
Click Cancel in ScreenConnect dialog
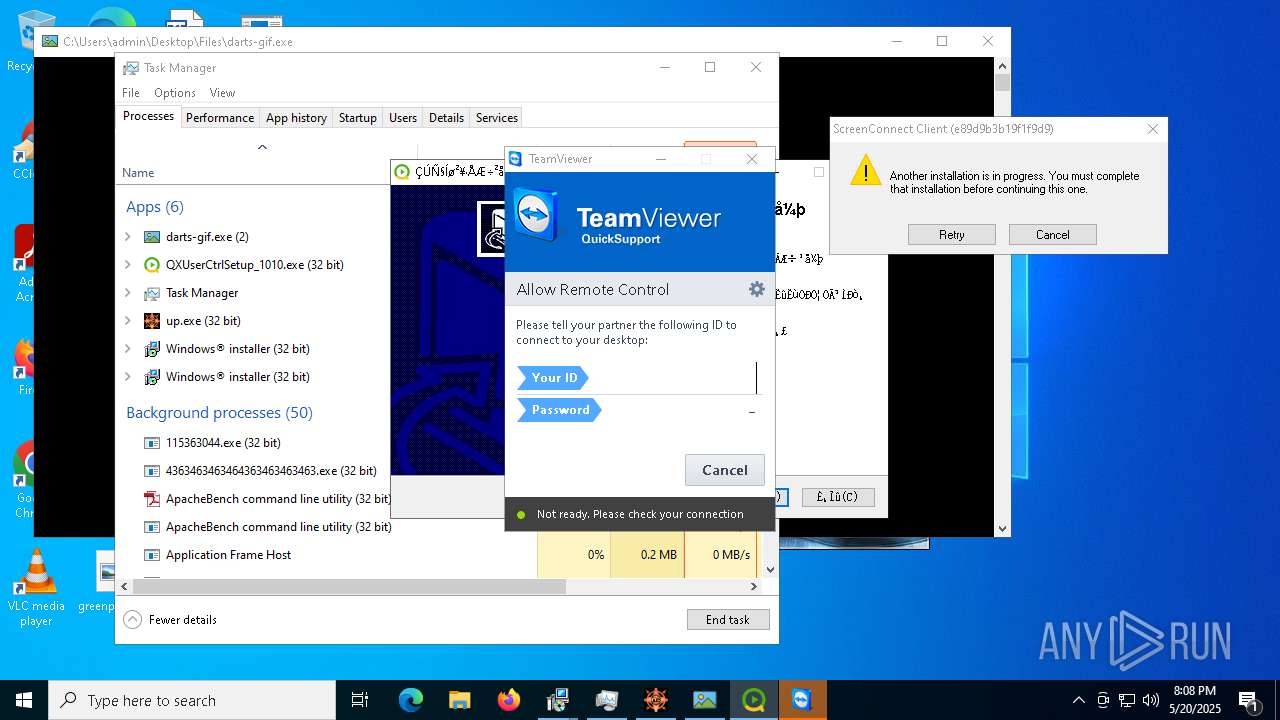coord(1053,235)
